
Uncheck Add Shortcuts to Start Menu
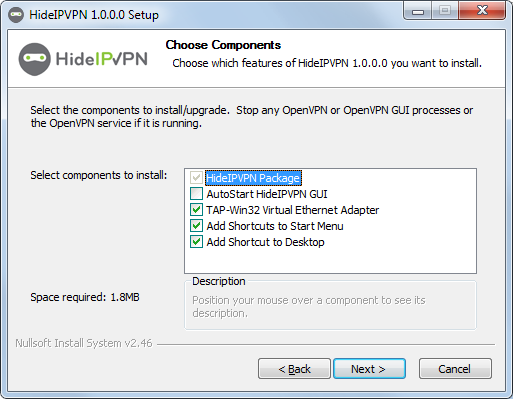coord(196,226)
